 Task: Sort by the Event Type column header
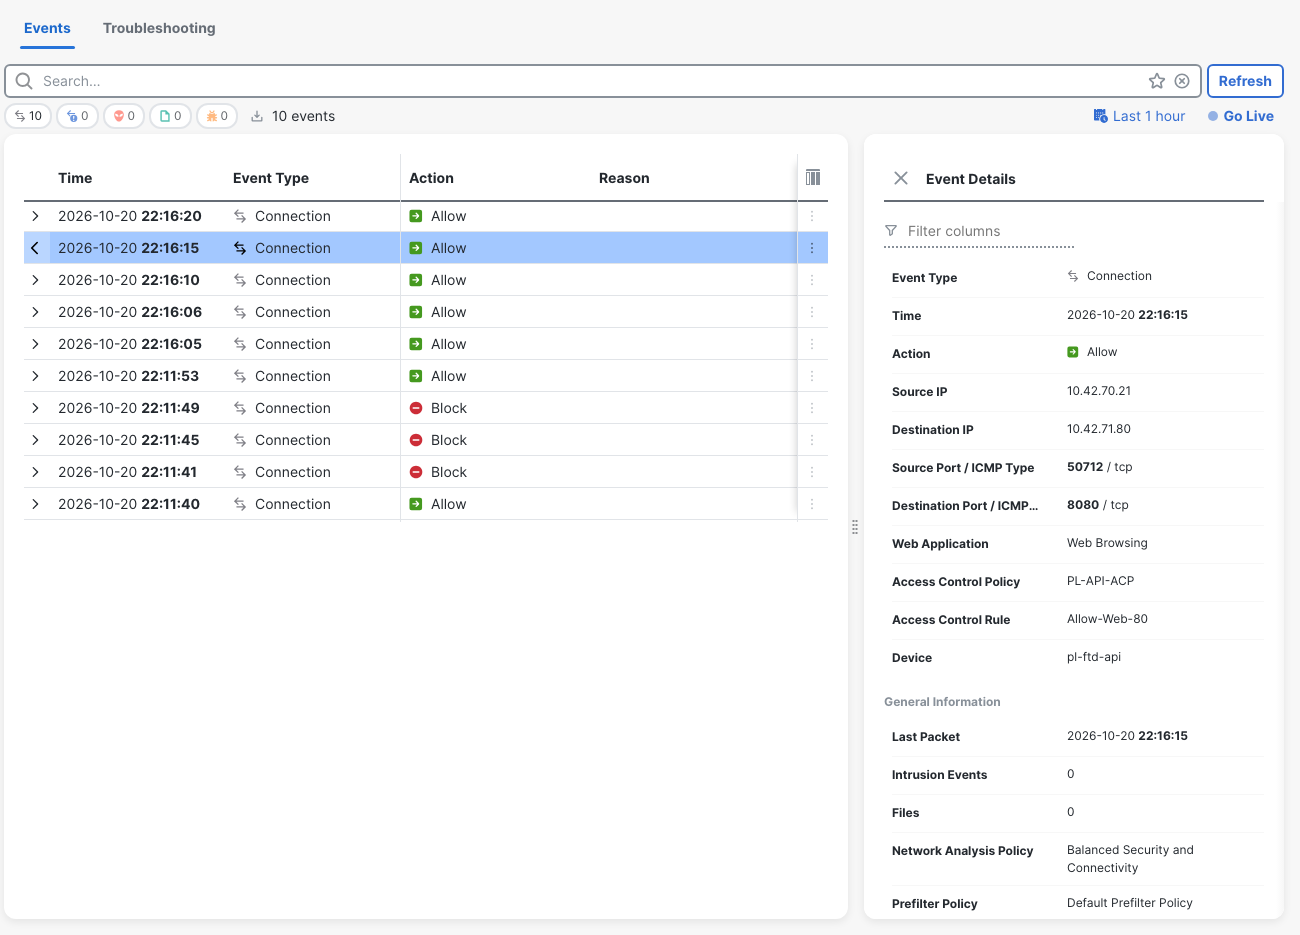click(271, 178)
